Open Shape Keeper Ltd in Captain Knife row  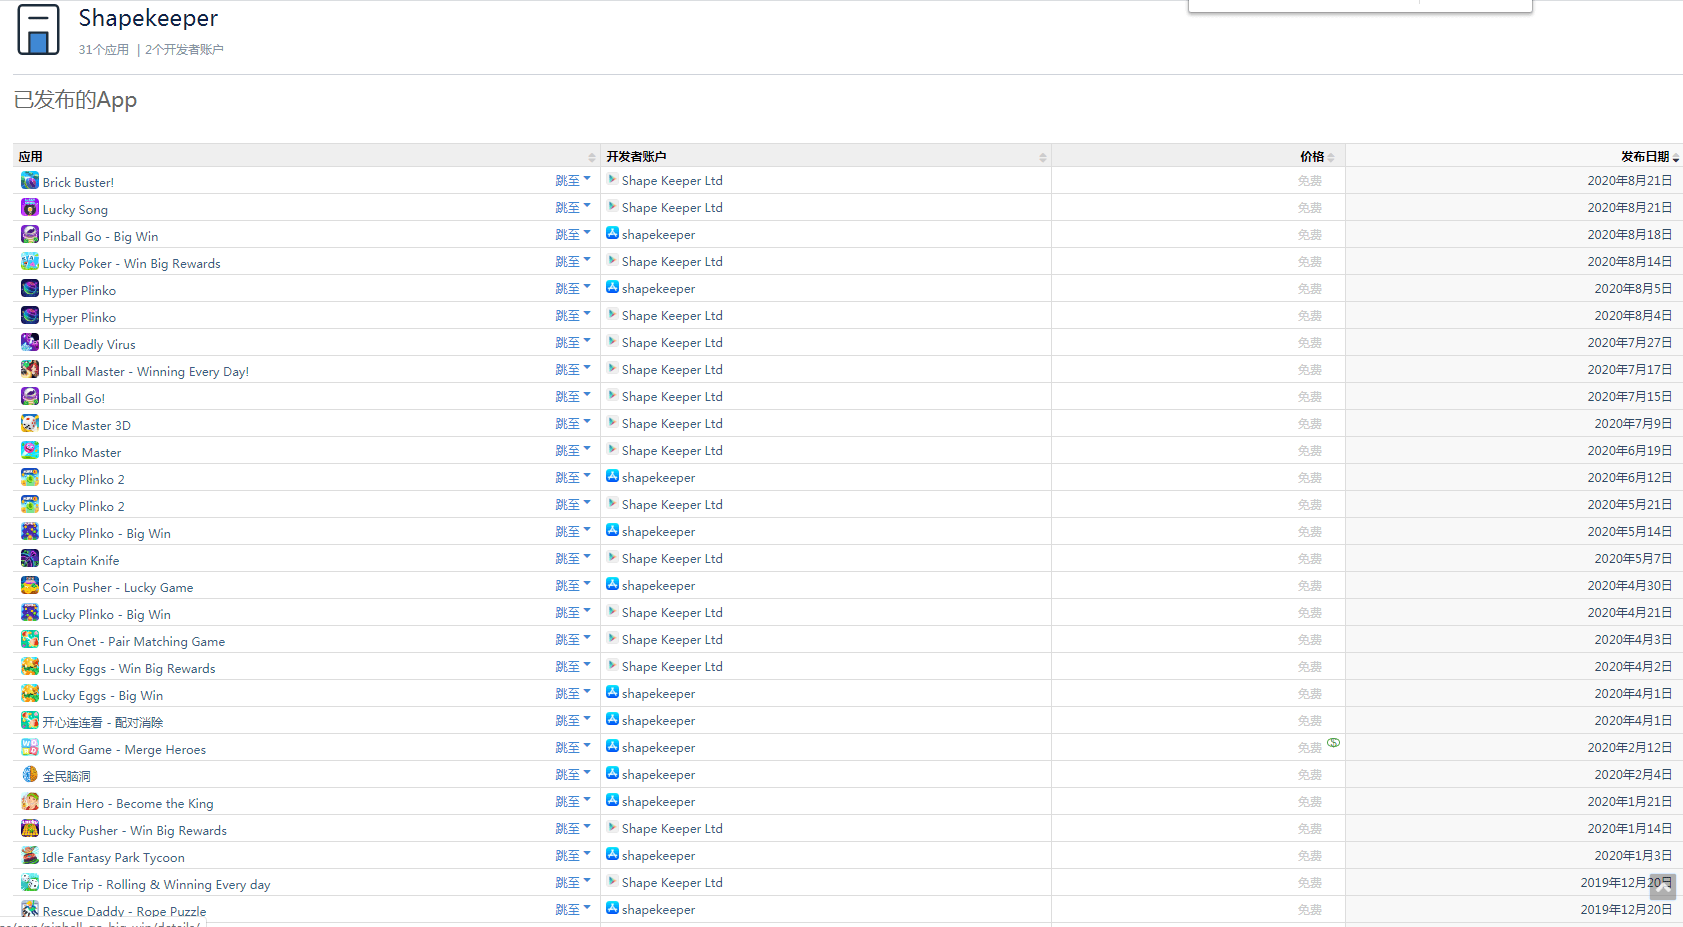click(x=672, y=559)
